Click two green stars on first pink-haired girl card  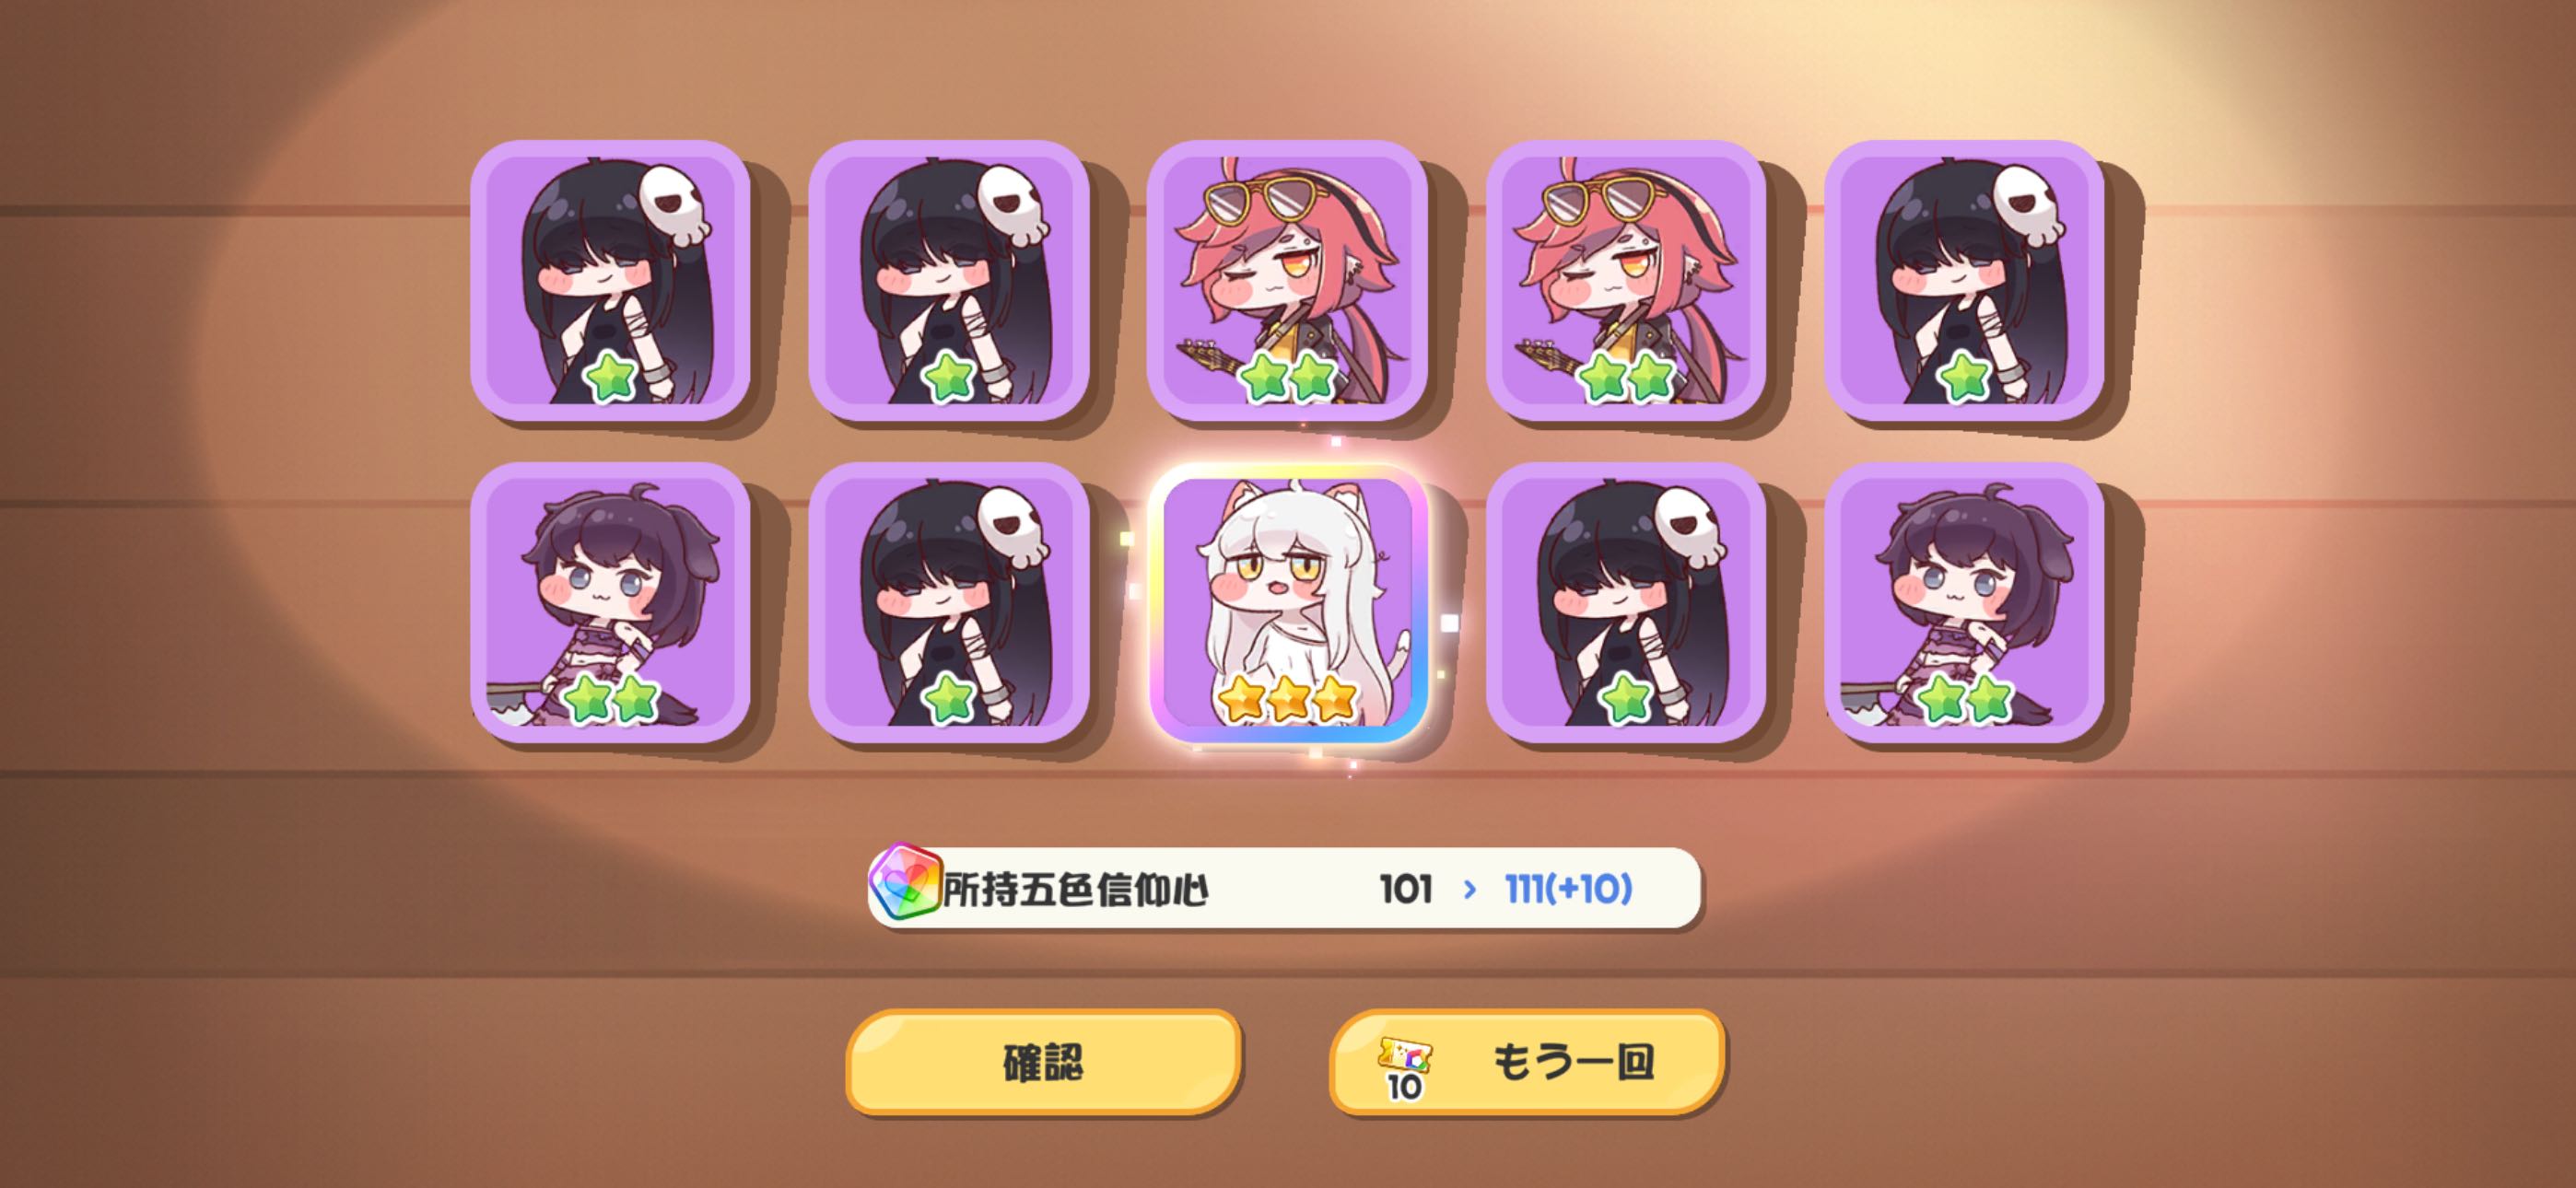(1288, 378)
